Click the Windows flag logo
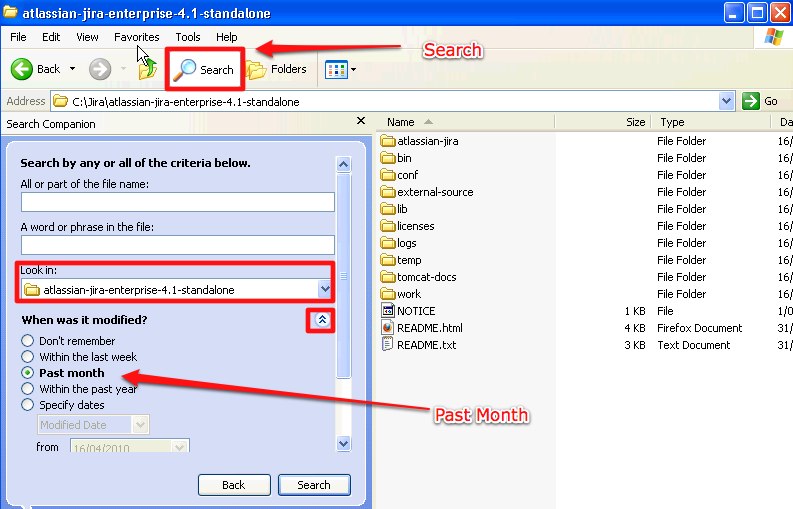 774,37
